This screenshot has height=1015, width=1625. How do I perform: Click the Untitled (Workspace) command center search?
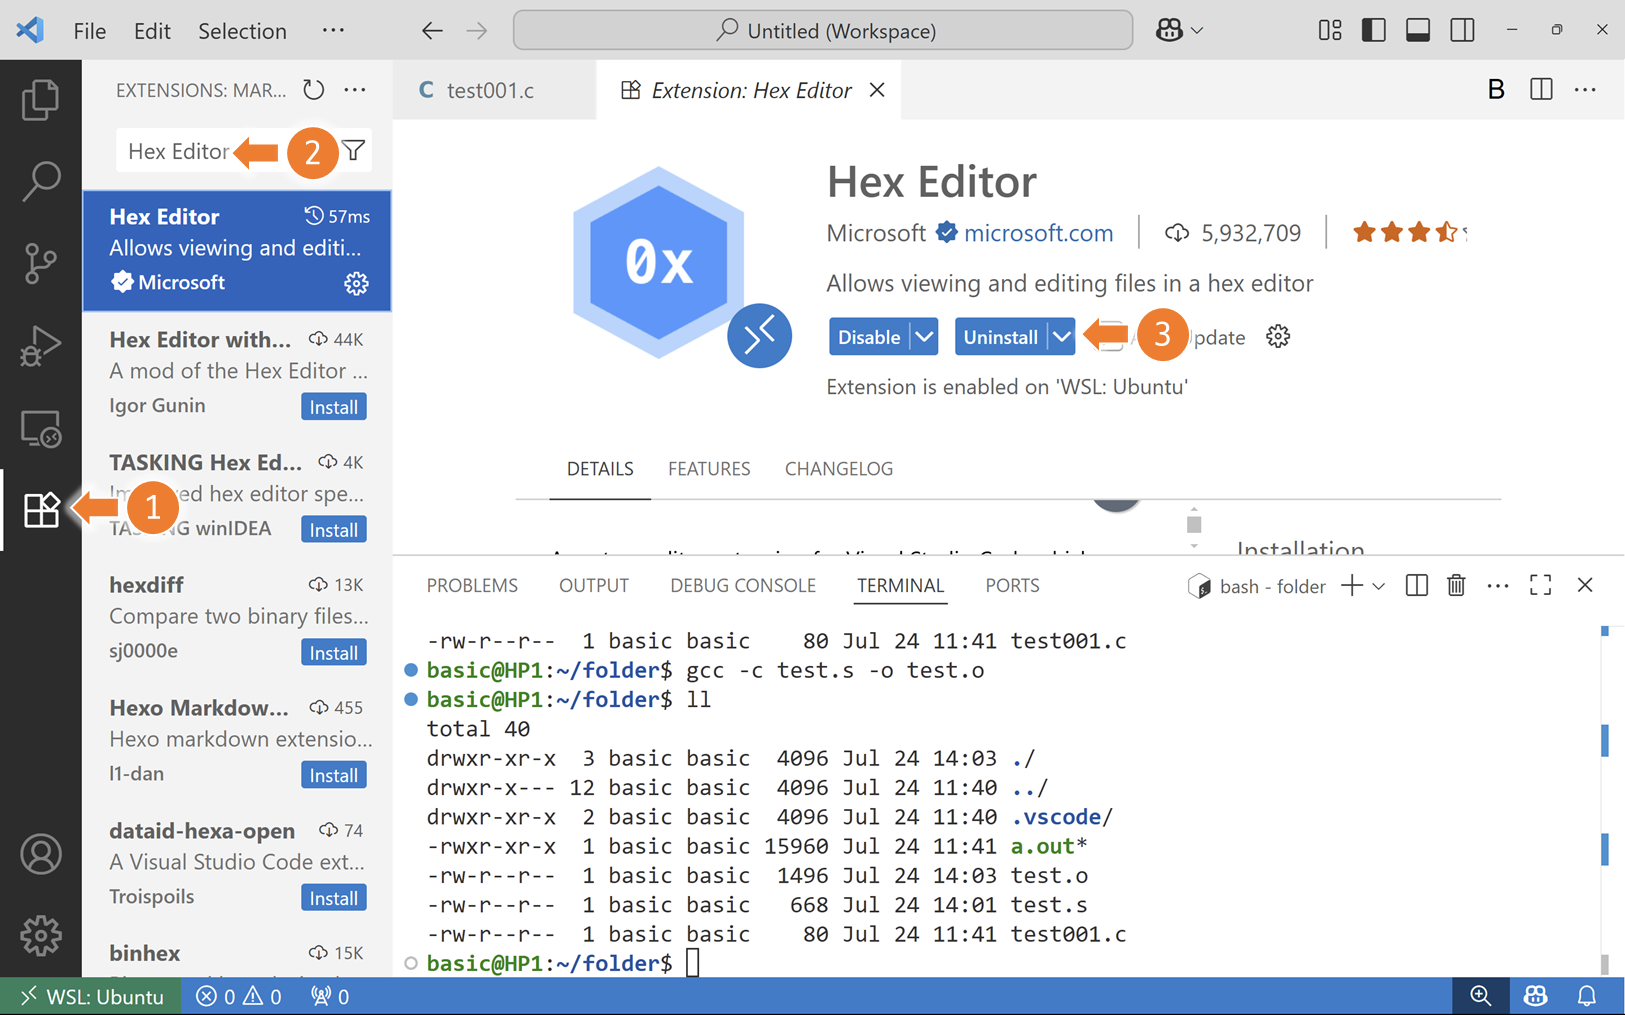(x=823, y=31)
